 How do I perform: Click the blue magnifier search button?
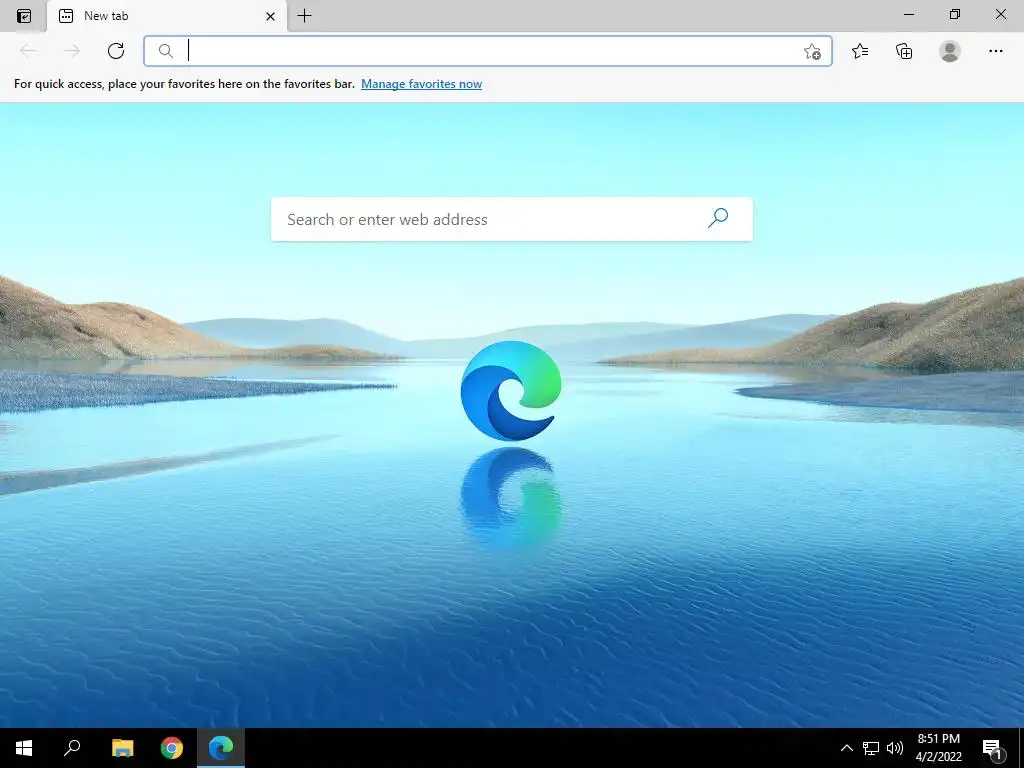pyautogui.click(x=718, y=218)
